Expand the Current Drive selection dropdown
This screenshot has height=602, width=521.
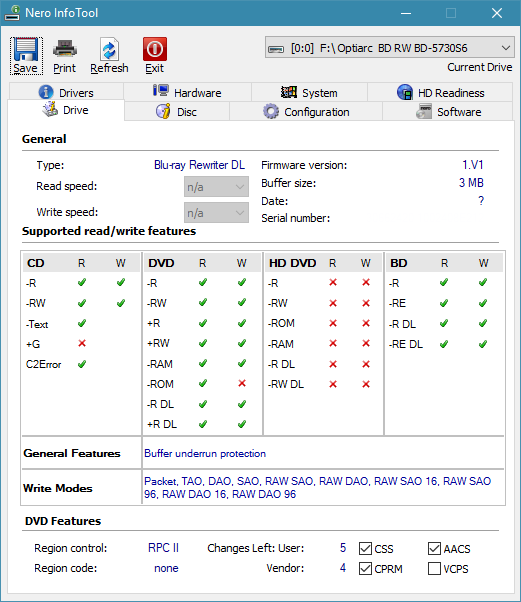389,48
